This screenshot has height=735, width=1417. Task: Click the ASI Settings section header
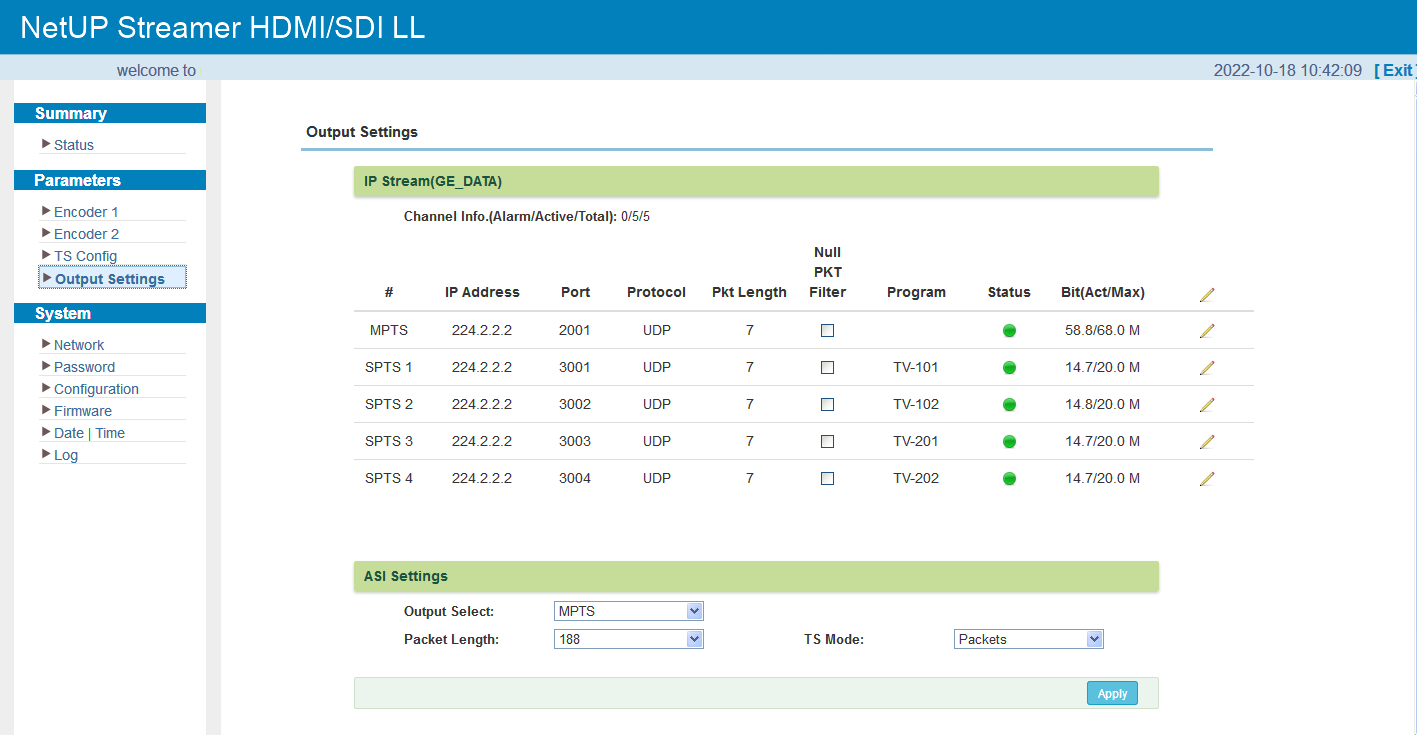pyautogui.click(x=756, y=576)
